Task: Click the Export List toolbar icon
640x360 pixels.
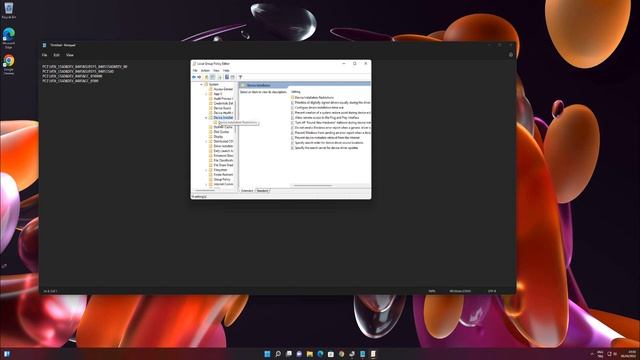Action: [220, 77]
